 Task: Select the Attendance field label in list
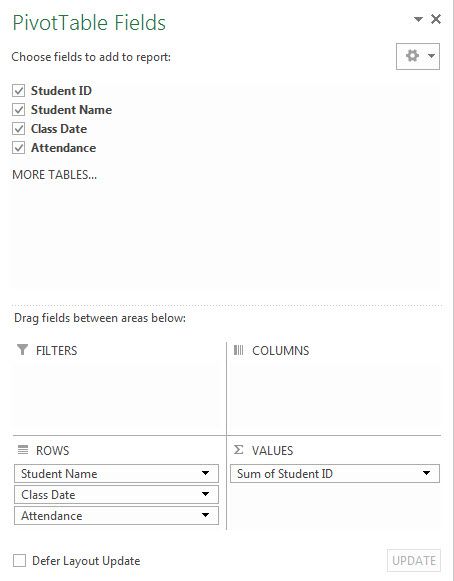pyautogui.click(x=63, y=148)
